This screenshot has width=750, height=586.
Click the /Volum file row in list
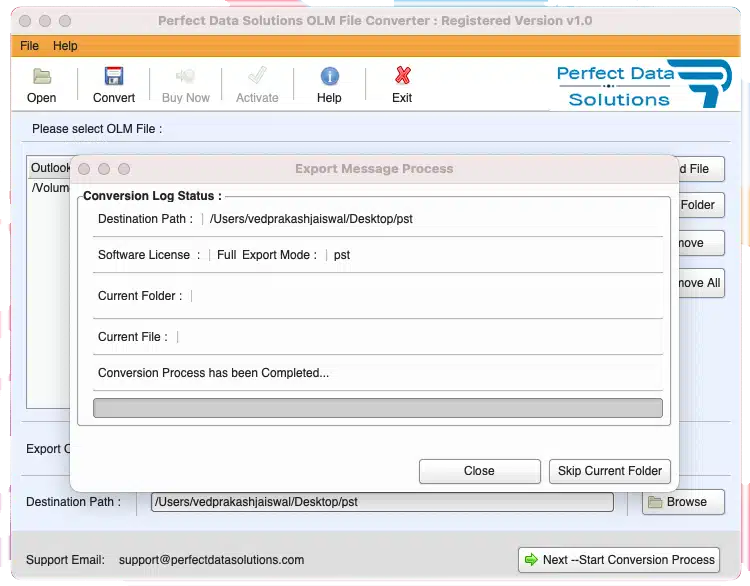click(x=50, y=188)
